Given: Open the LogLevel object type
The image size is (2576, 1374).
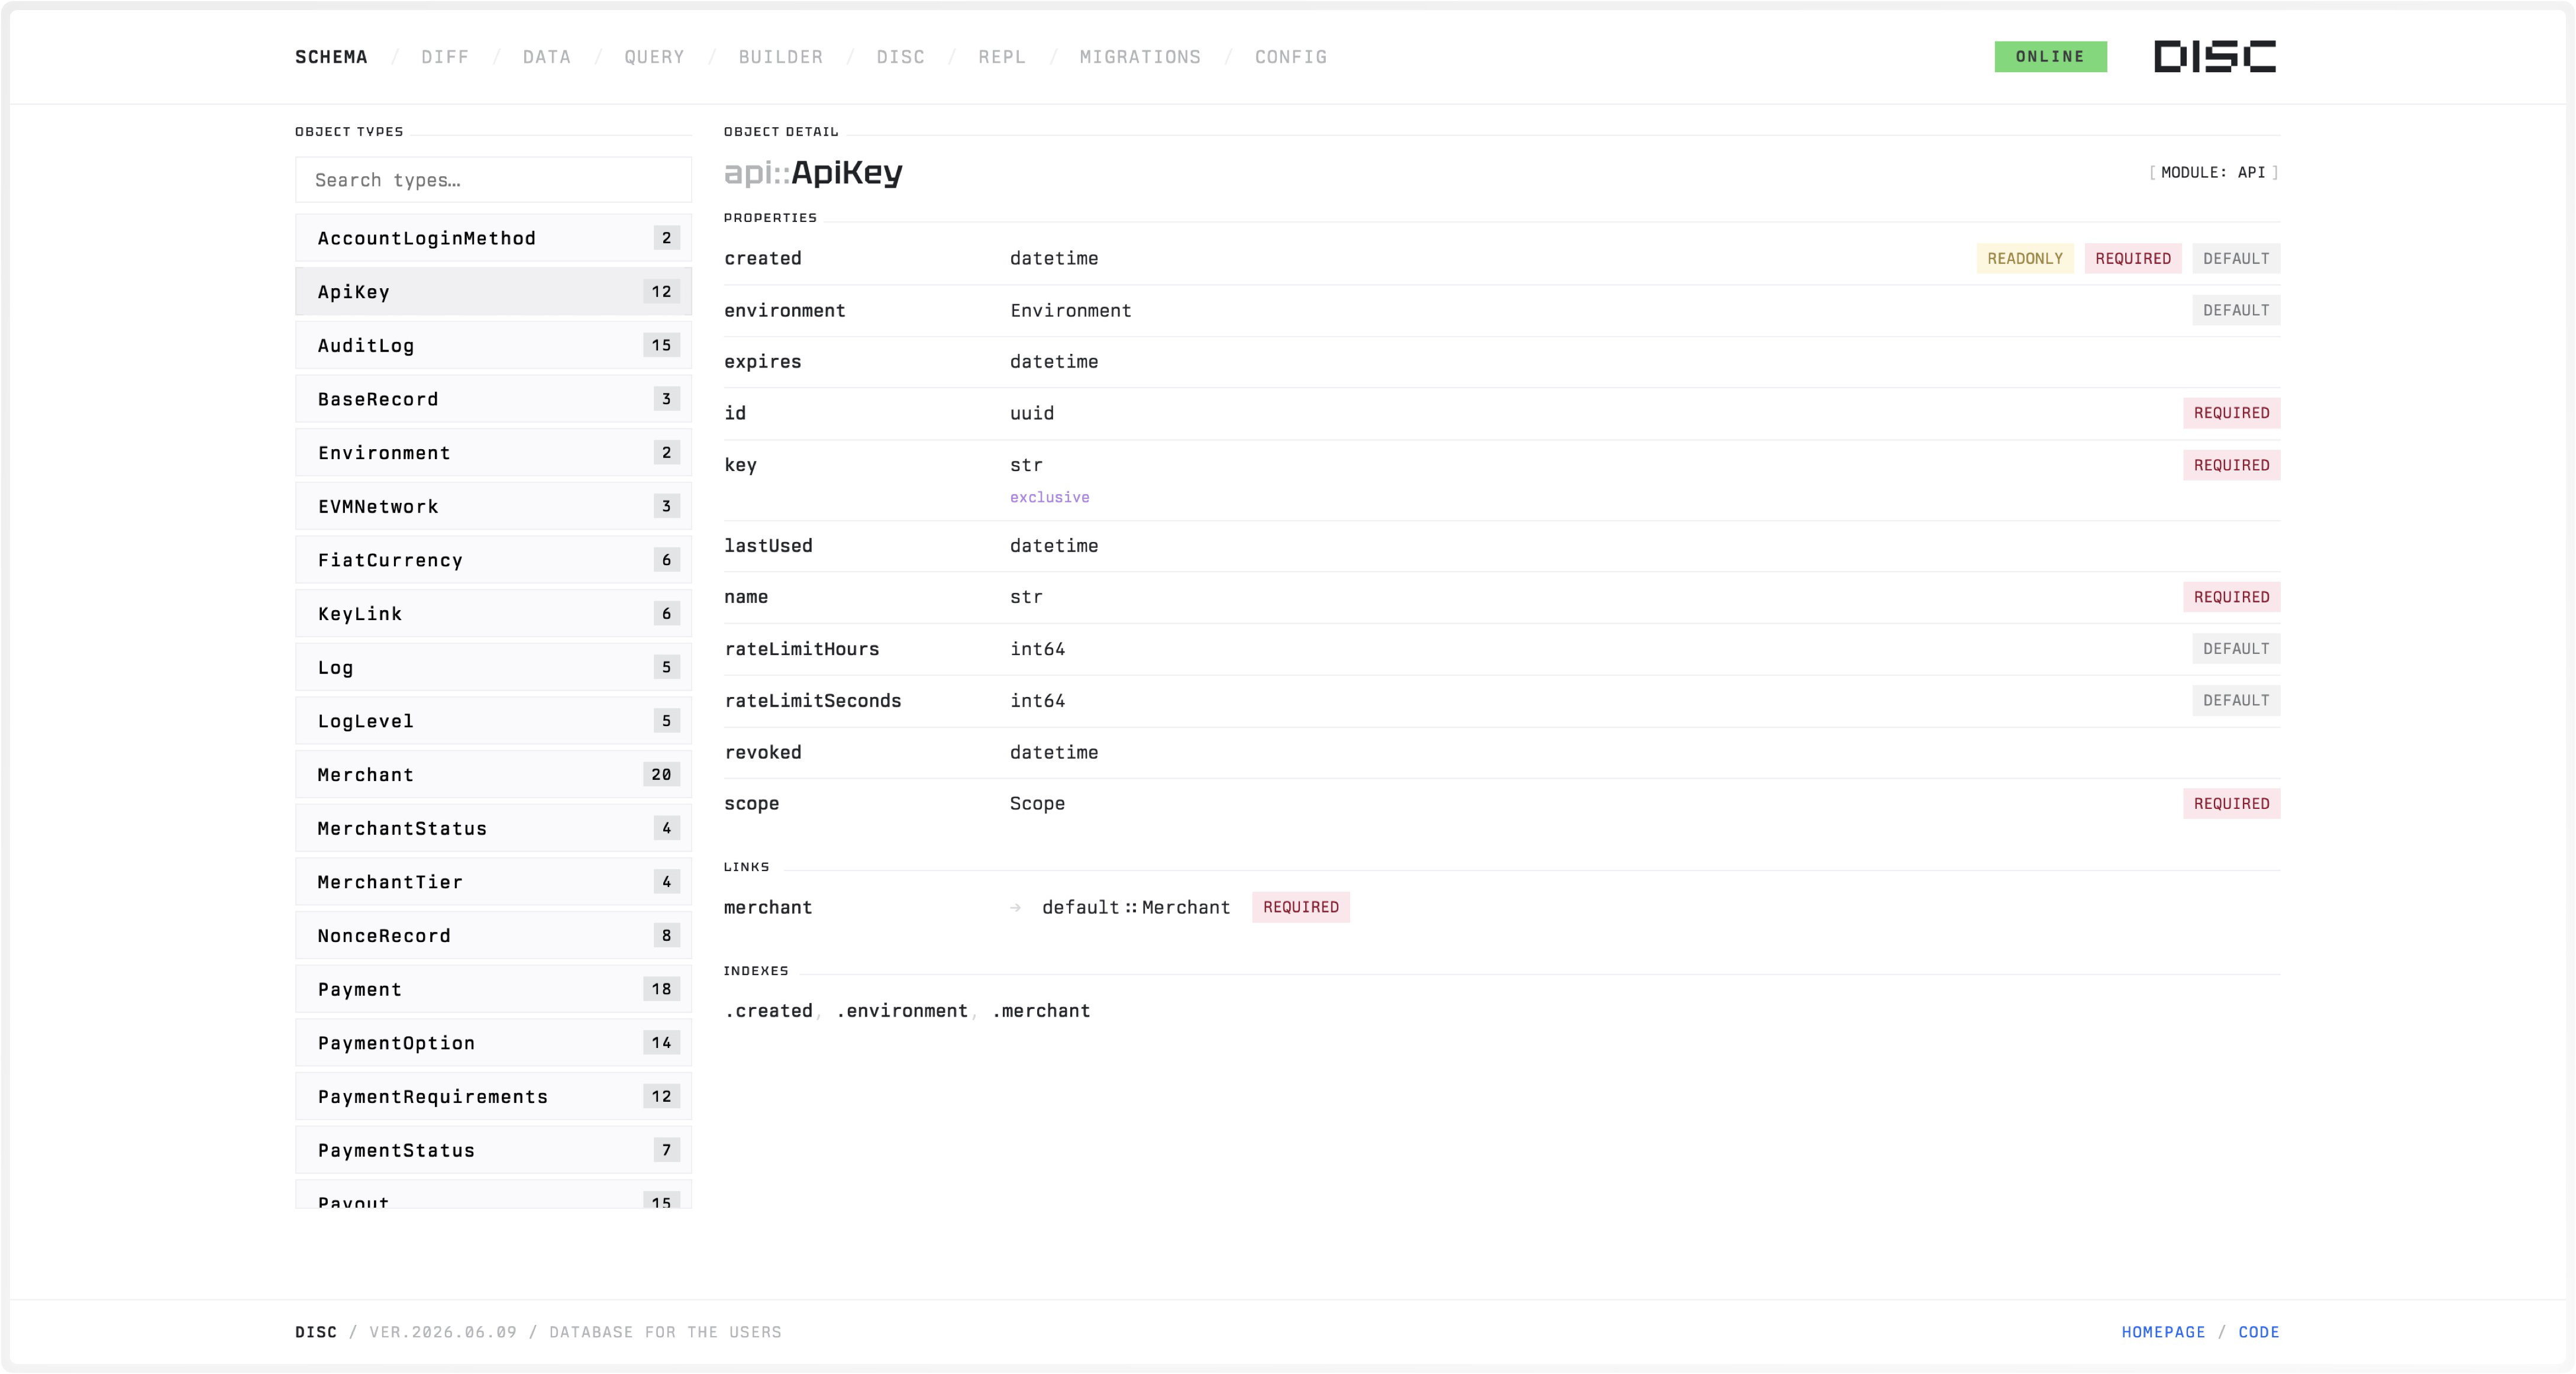Looking at the screenshot, I should (493, 721).
